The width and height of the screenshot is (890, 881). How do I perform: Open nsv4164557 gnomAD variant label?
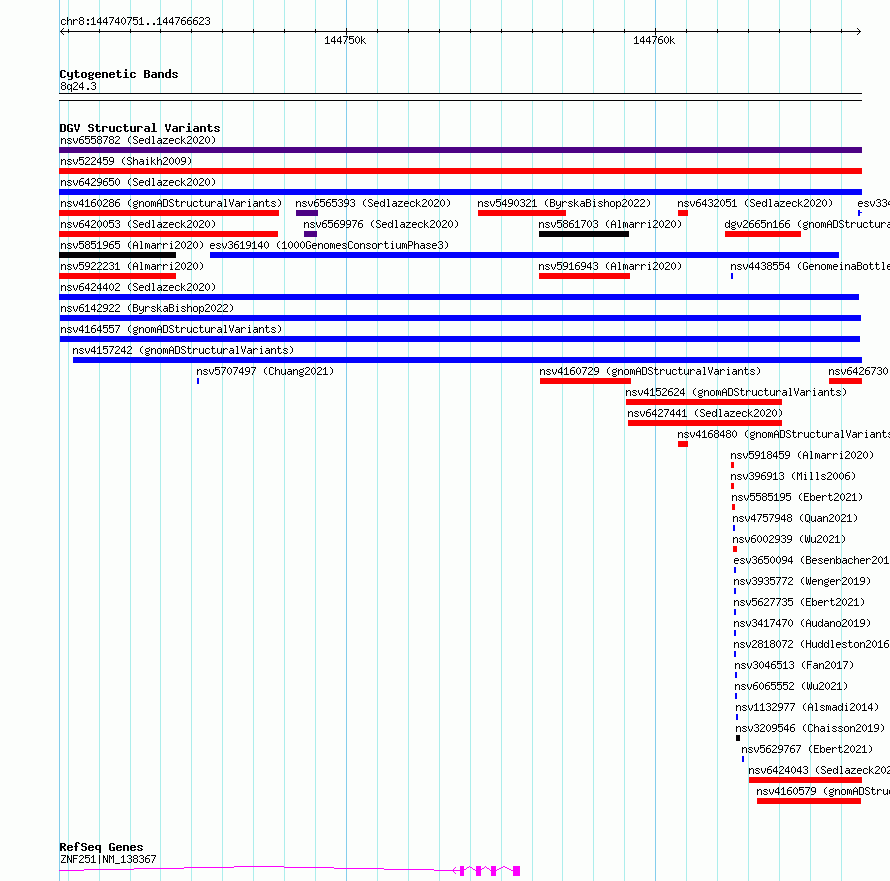coord(171,329)
